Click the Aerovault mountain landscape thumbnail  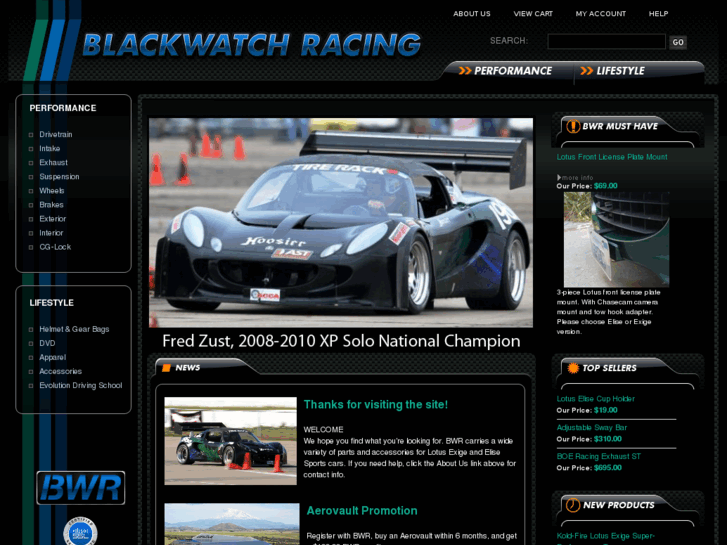coord(232,524)
